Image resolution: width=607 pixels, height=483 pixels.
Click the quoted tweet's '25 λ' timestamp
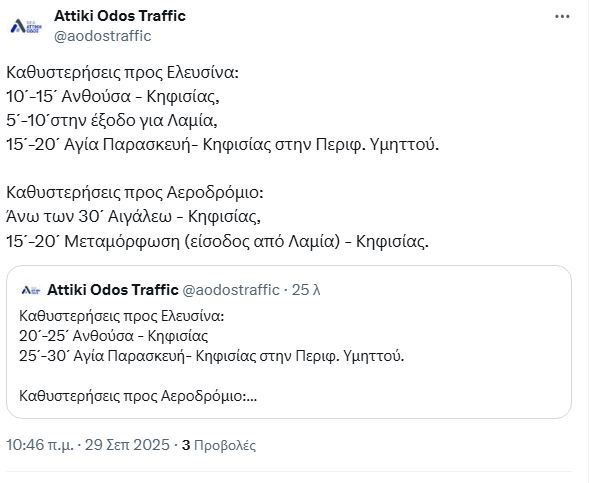(x=305, y=290)
